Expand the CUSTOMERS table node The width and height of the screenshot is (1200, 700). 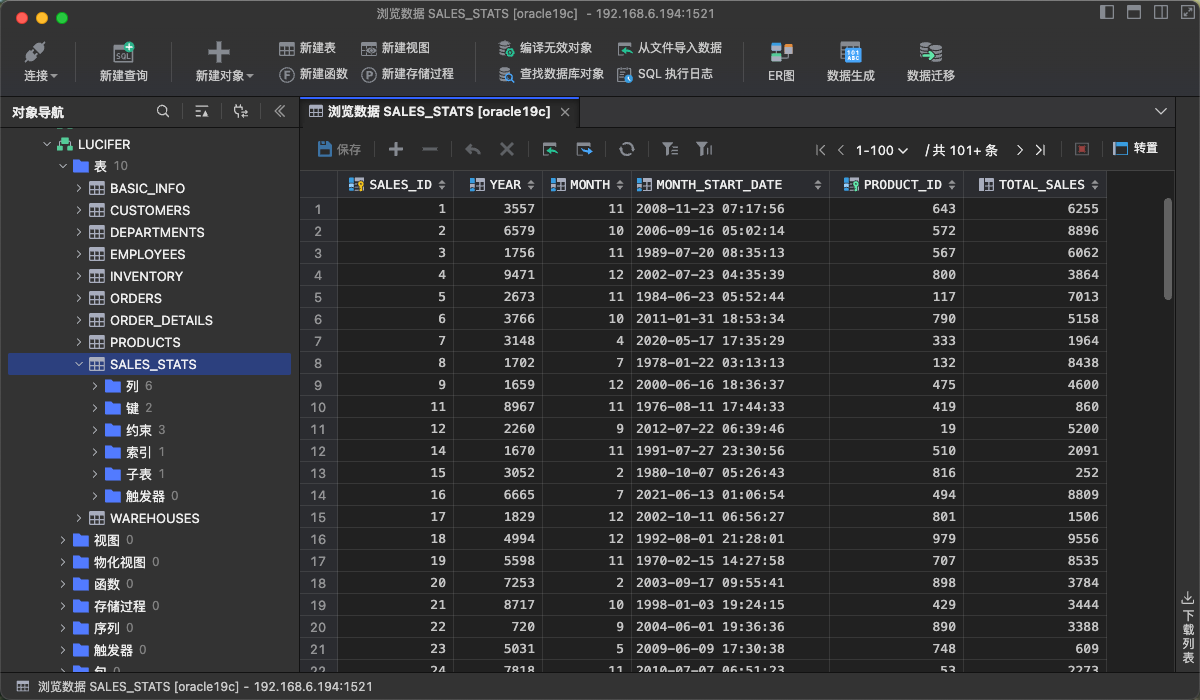click(x=79, y=210)
